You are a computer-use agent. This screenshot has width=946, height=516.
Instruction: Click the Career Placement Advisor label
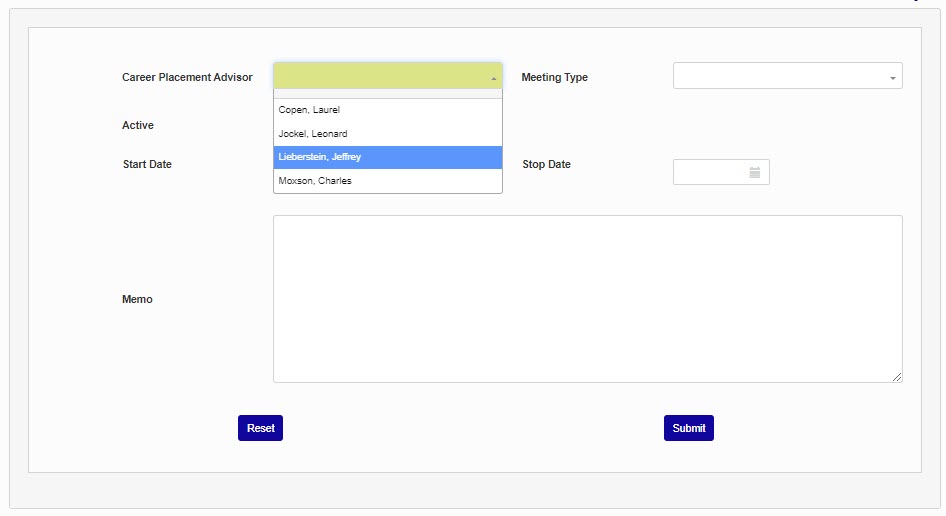click(187, 77)
